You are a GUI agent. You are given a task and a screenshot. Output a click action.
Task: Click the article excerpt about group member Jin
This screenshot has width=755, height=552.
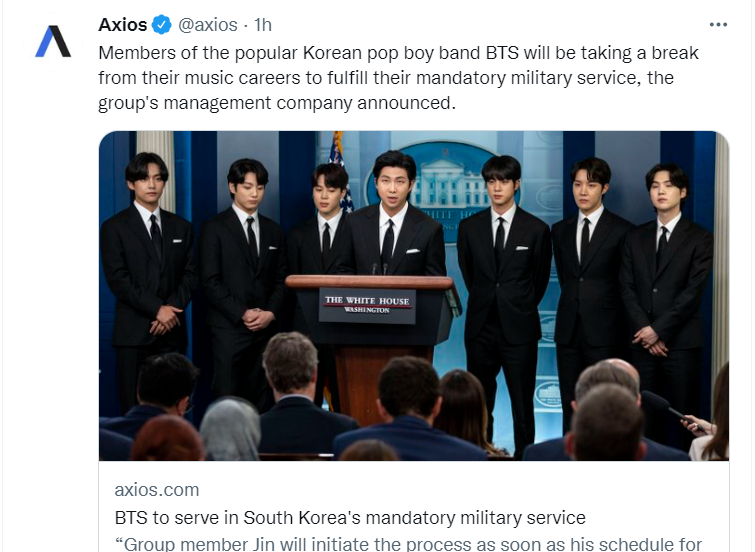(408, 544)
